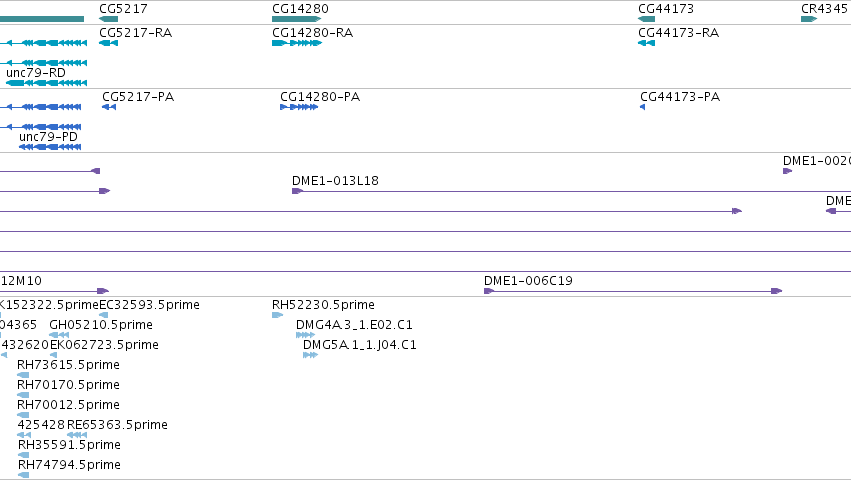Select the DMG4A.3_1.E02.C1 feature arrows
Viewport: 851px width, 480px height.
pos(306,335)
